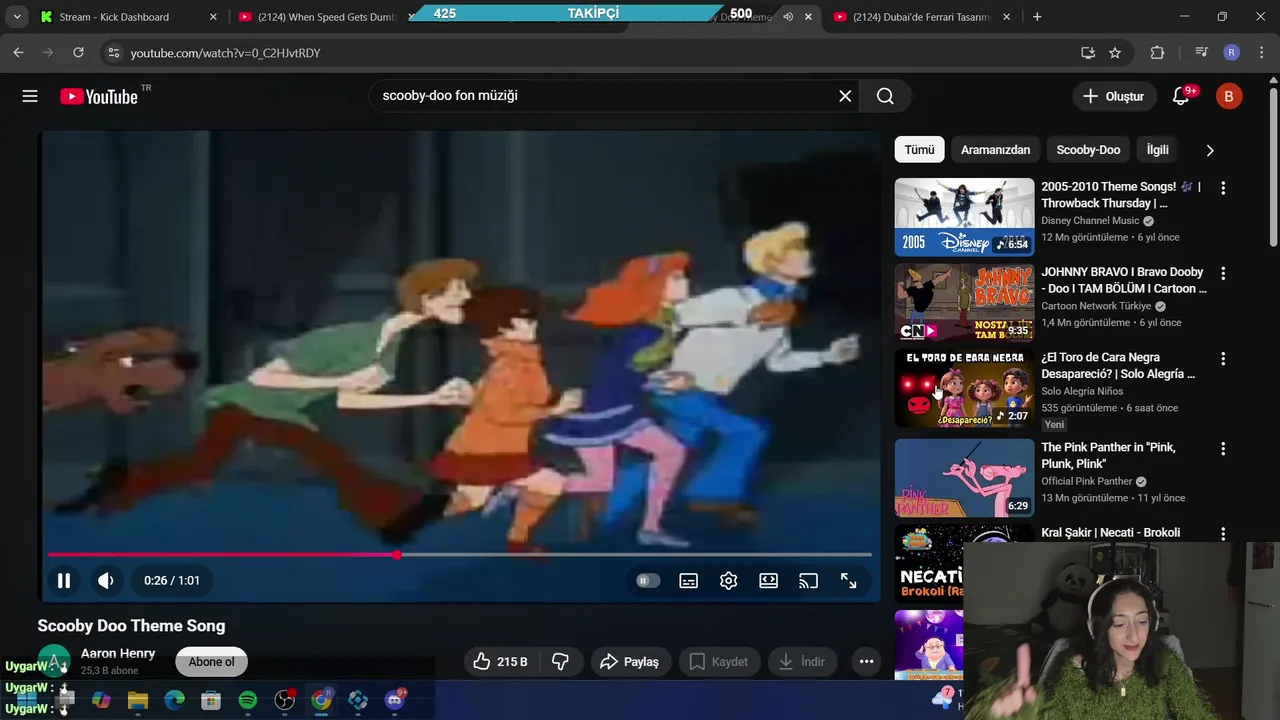Open the Pink Panther video thumbnail

[x=964, y=478]
